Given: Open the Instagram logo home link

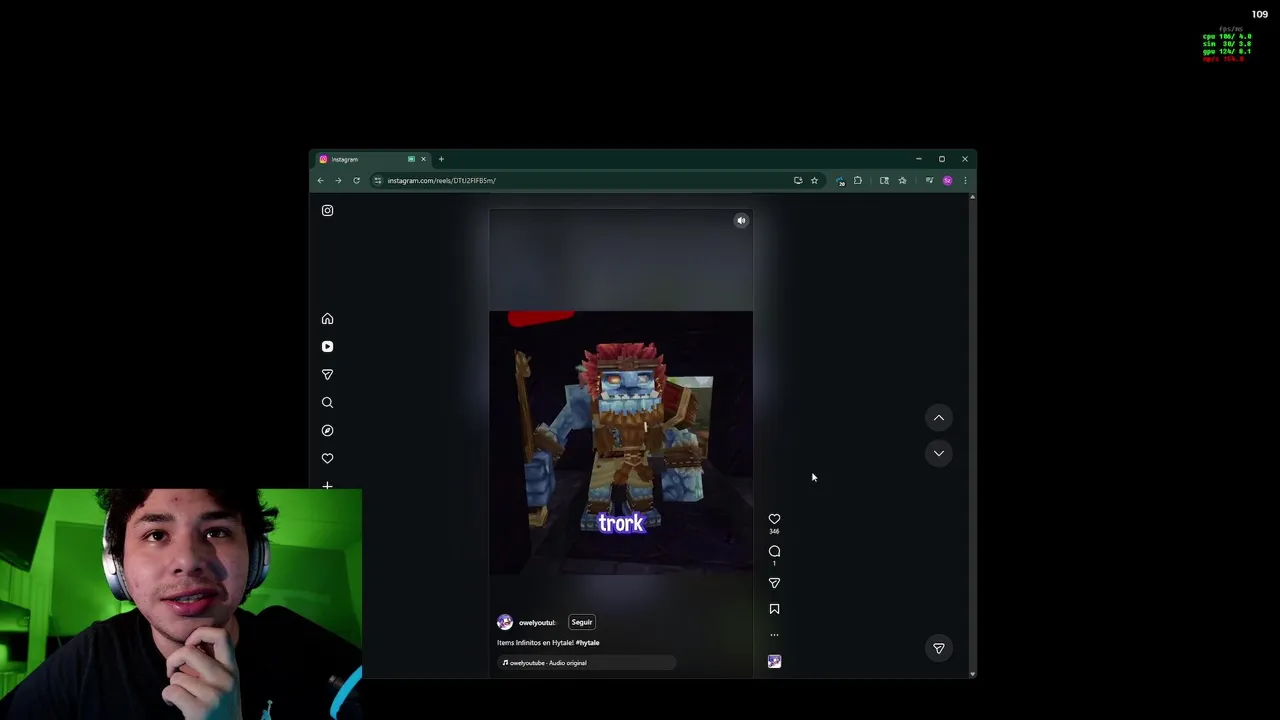Looking at the screenshot, I should click(327, 210).
